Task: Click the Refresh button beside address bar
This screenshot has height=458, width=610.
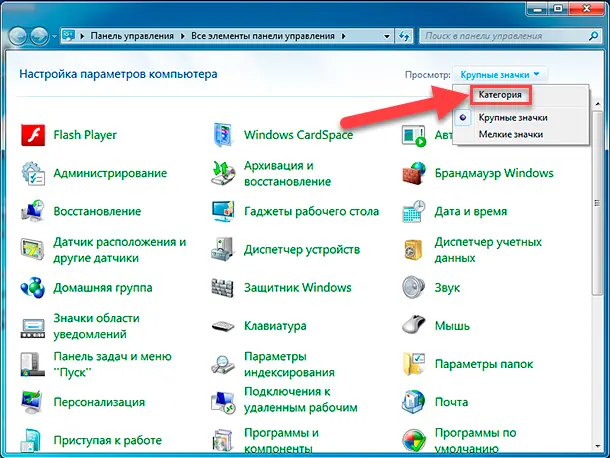Action: pyautogui.click(x=404, y=36)
